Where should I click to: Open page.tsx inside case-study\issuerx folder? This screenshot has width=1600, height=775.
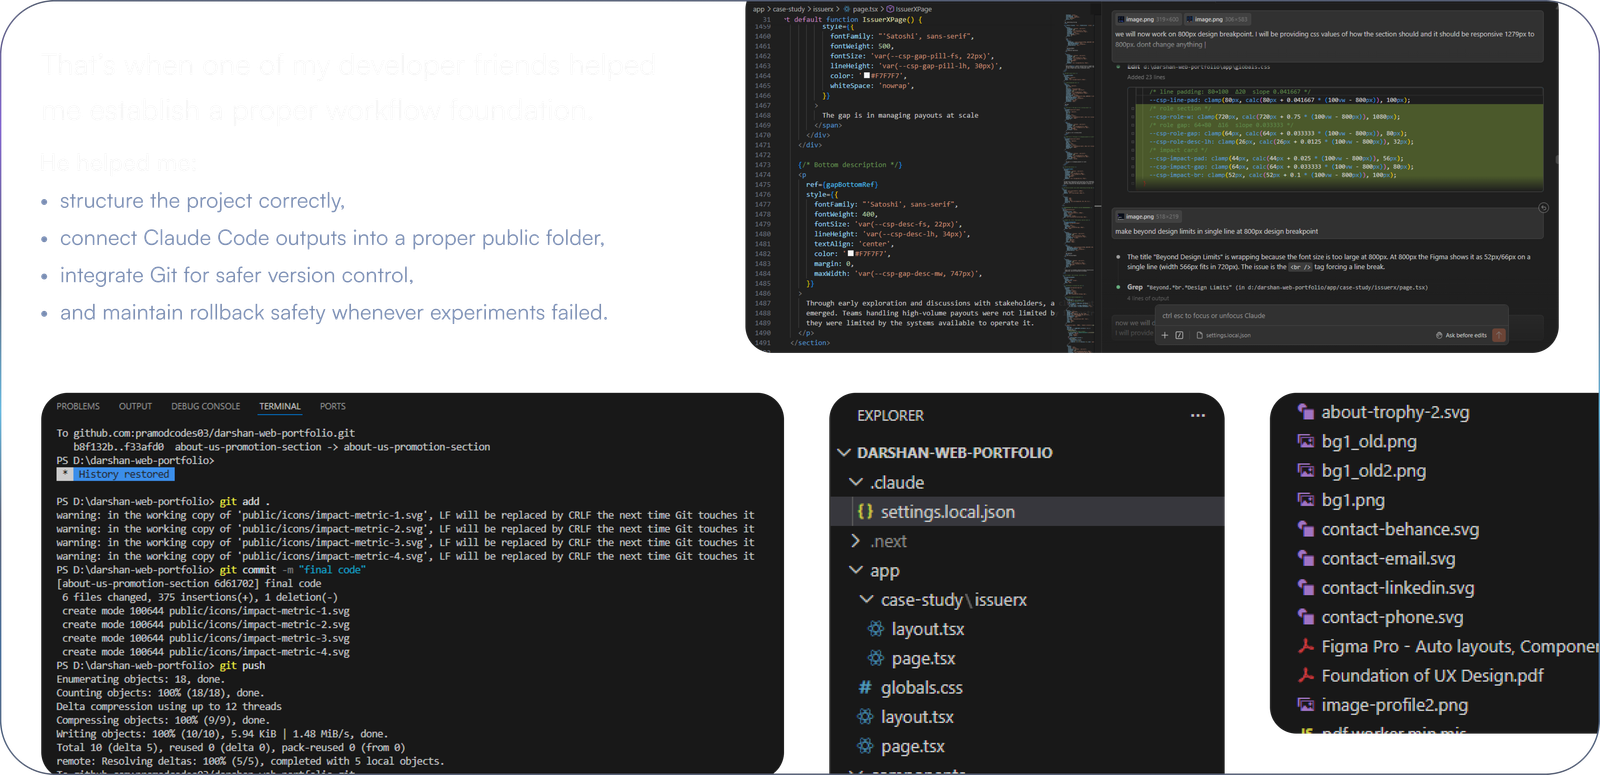click(x=923, y=658)
